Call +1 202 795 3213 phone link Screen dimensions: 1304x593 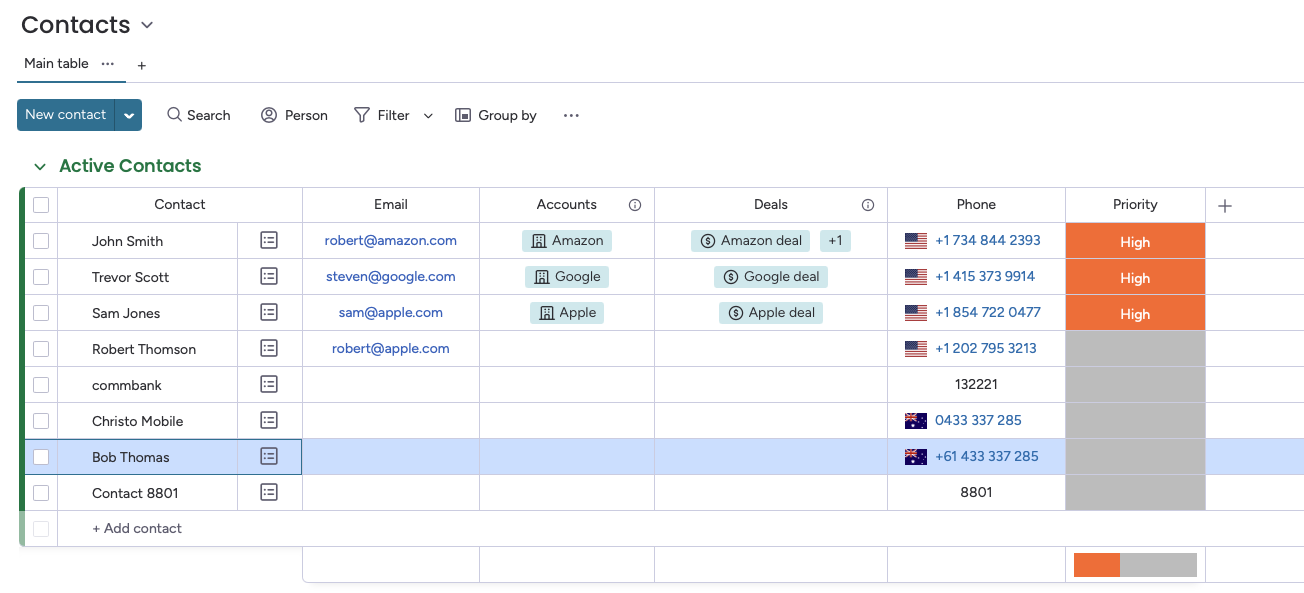986,348
